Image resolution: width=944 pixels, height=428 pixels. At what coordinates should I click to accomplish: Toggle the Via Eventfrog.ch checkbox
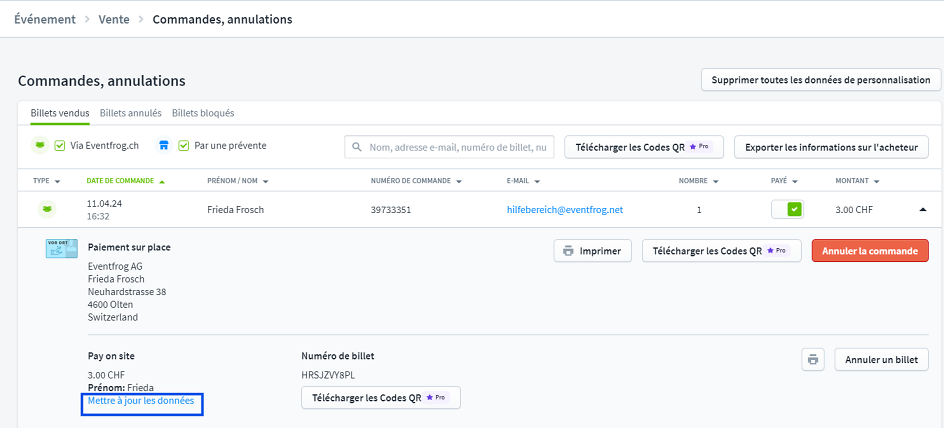coord(60,146)
